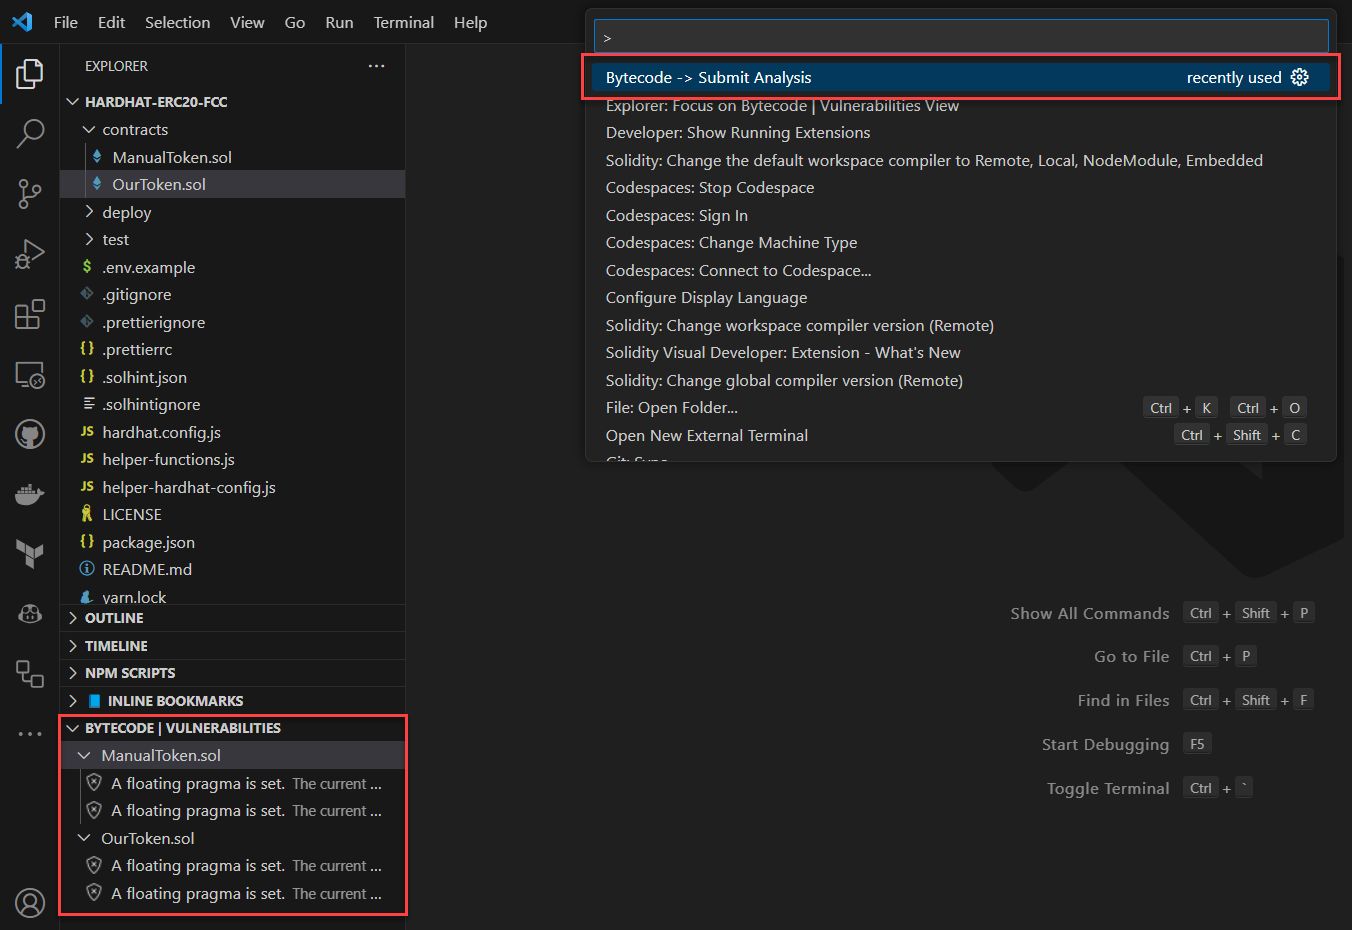Image resolution: width=1352 pixels, height=930 pixels.
Task: Configure keybinding gear for Submit Analysis
Action: [x=1299, y=77]
